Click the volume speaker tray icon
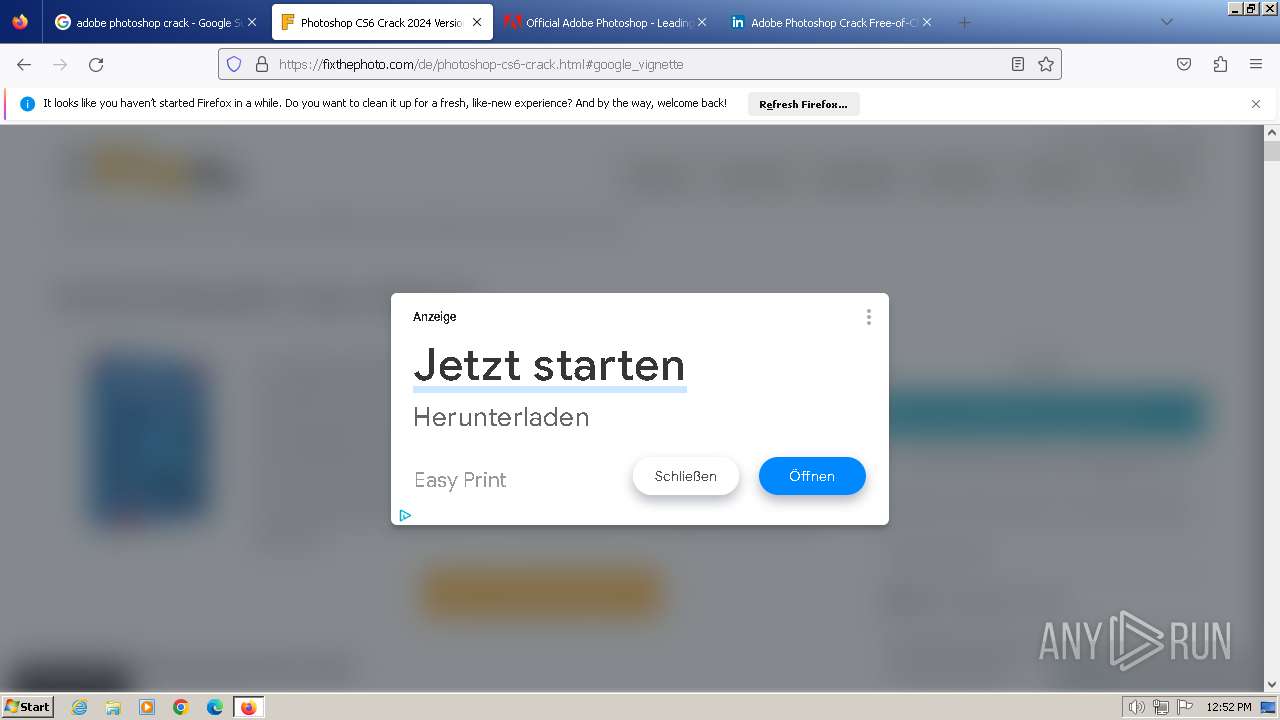Screen dimensions: 1280x720 click(1136, 707)
